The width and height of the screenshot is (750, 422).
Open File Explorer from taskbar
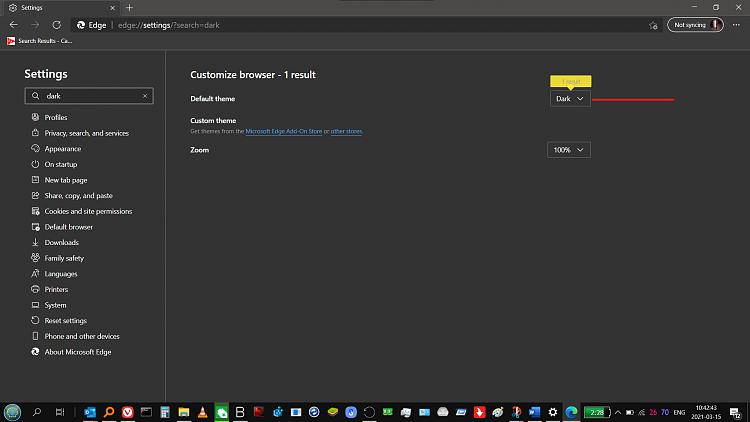[184, 412]
